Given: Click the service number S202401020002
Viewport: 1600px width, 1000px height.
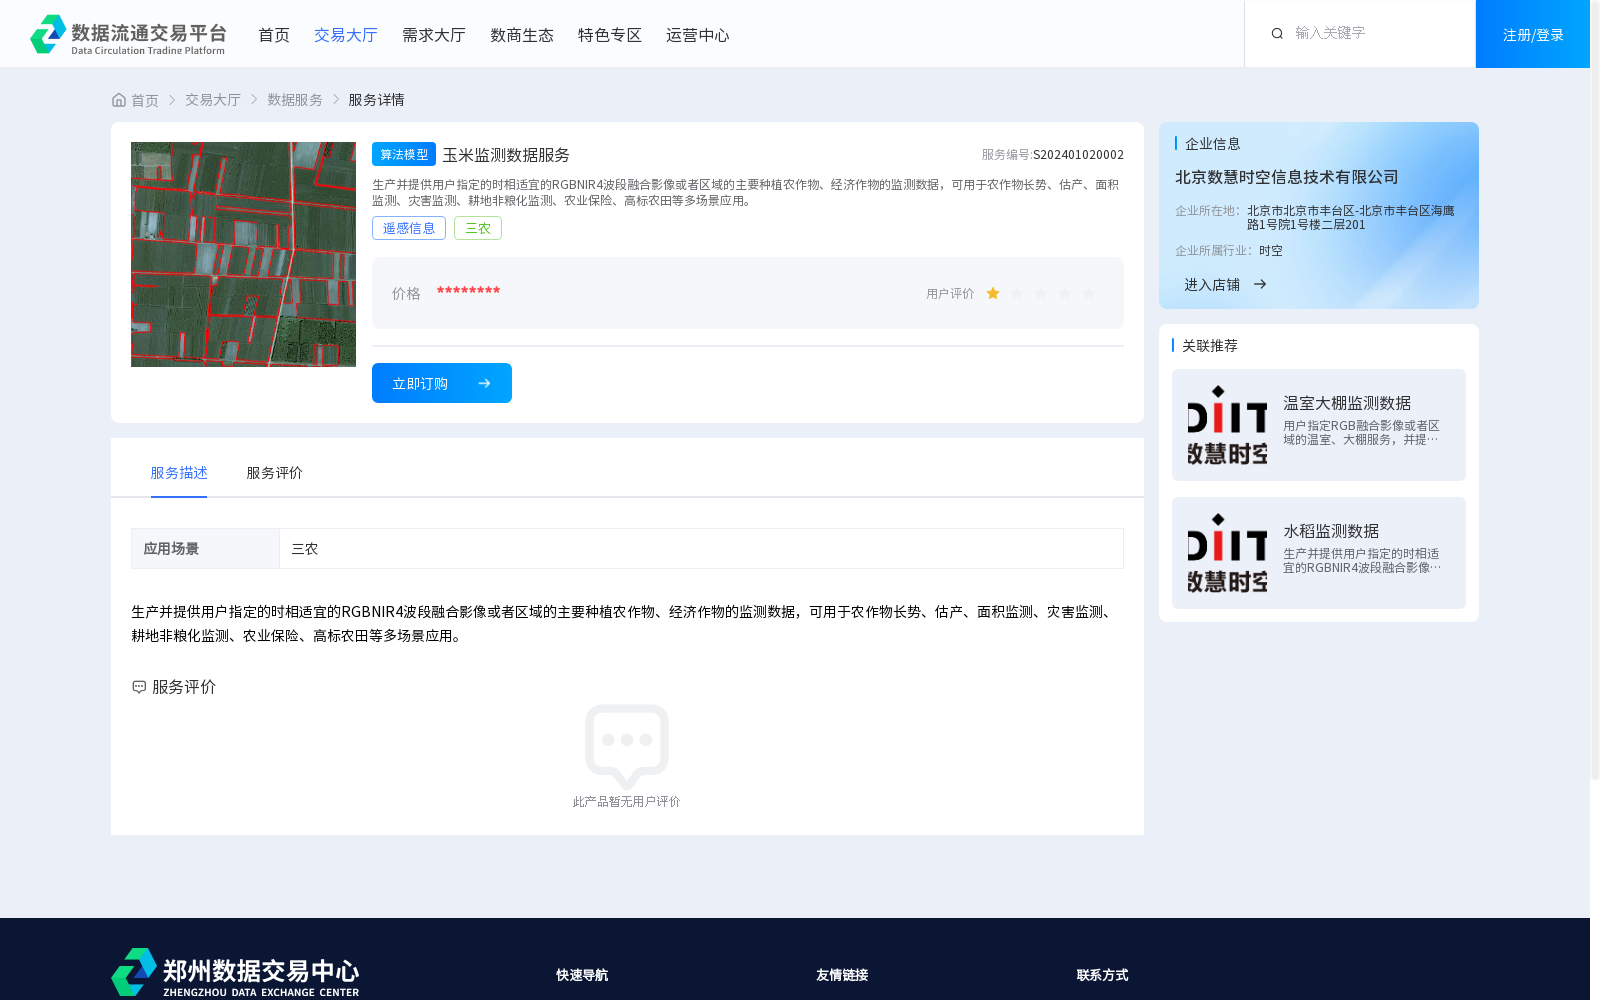Looking at the screenshot, I should pos(1078,154).
